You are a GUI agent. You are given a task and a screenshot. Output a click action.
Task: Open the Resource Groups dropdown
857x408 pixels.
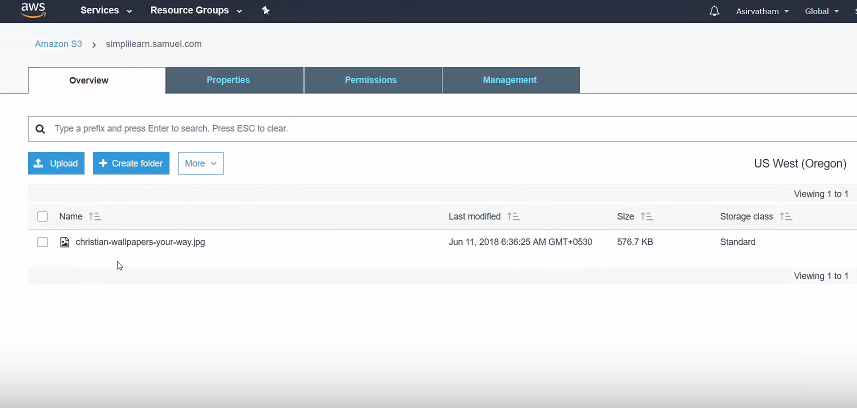point(196,11)
